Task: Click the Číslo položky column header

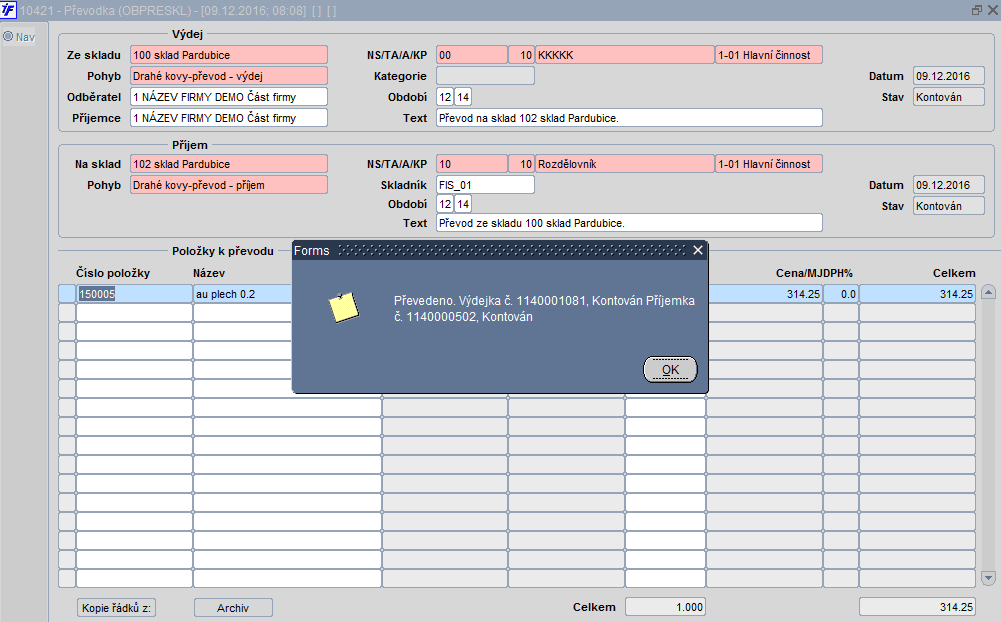Action: pyautogui.click(x=113, y=273)
